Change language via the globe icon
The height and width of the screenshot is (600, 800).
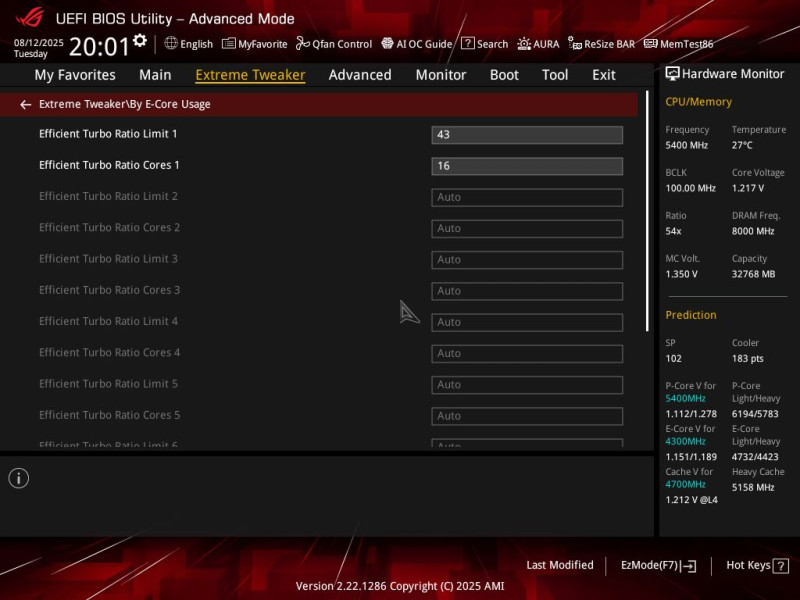(171, 43)
